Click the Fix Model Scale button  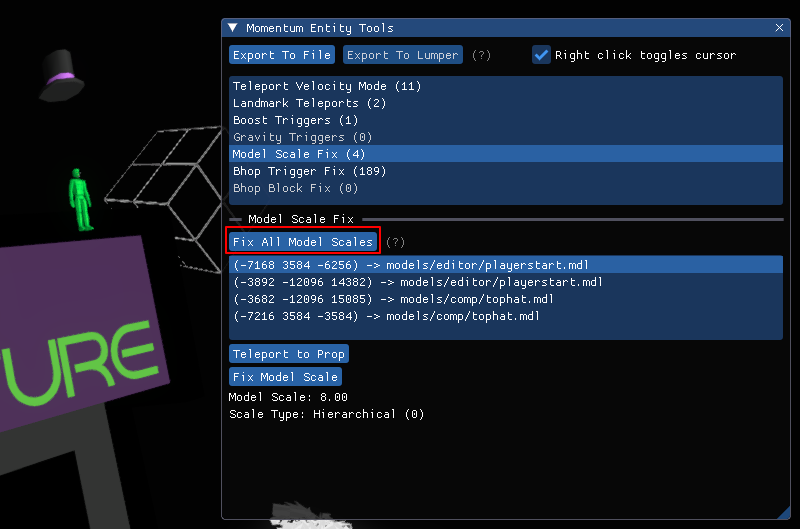(285, 377)
